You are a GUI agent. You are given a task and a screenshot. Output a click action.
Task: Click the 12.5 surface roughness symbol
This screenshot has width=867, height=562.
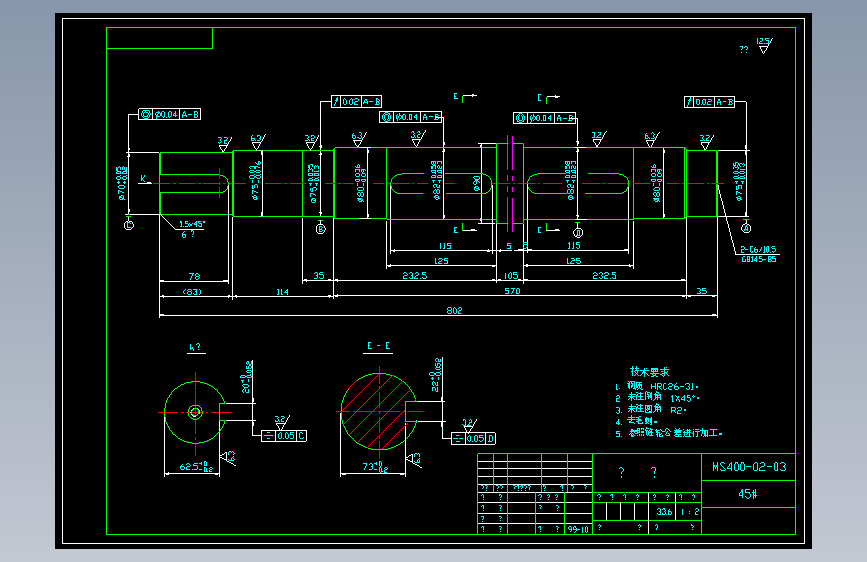coord(764,45)
